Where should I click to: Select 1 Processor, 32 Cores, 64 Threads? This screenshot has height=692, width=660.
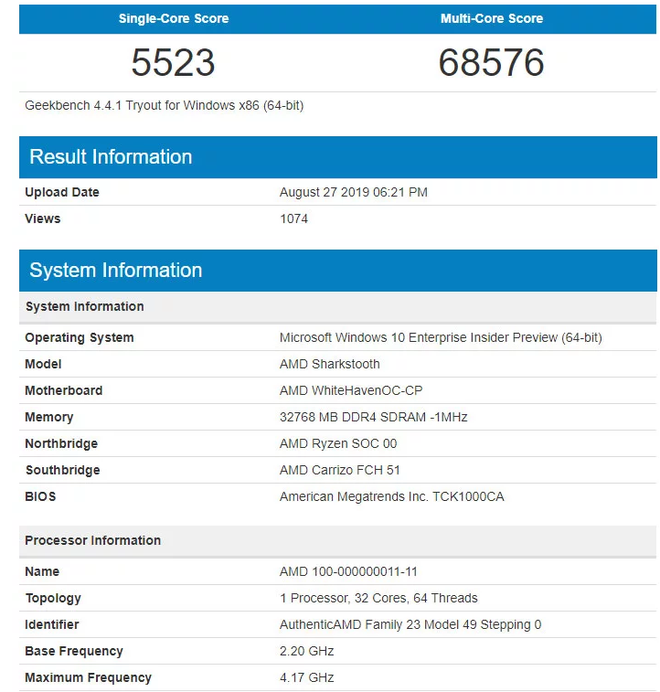[378, 598]
